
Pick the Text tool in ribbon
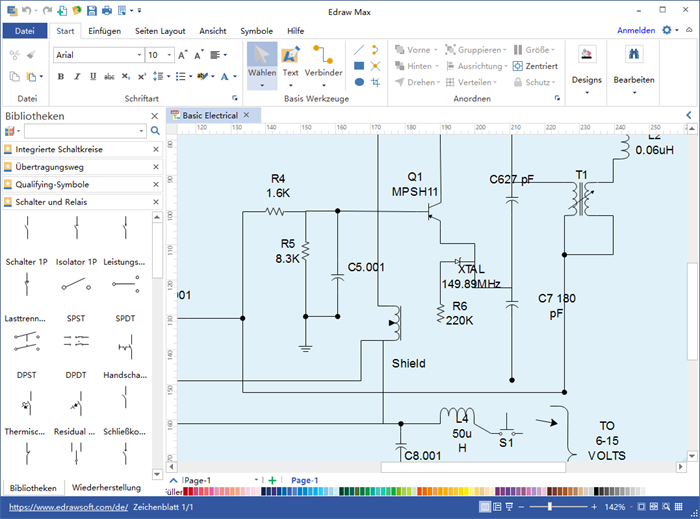(x=290, y=61)
